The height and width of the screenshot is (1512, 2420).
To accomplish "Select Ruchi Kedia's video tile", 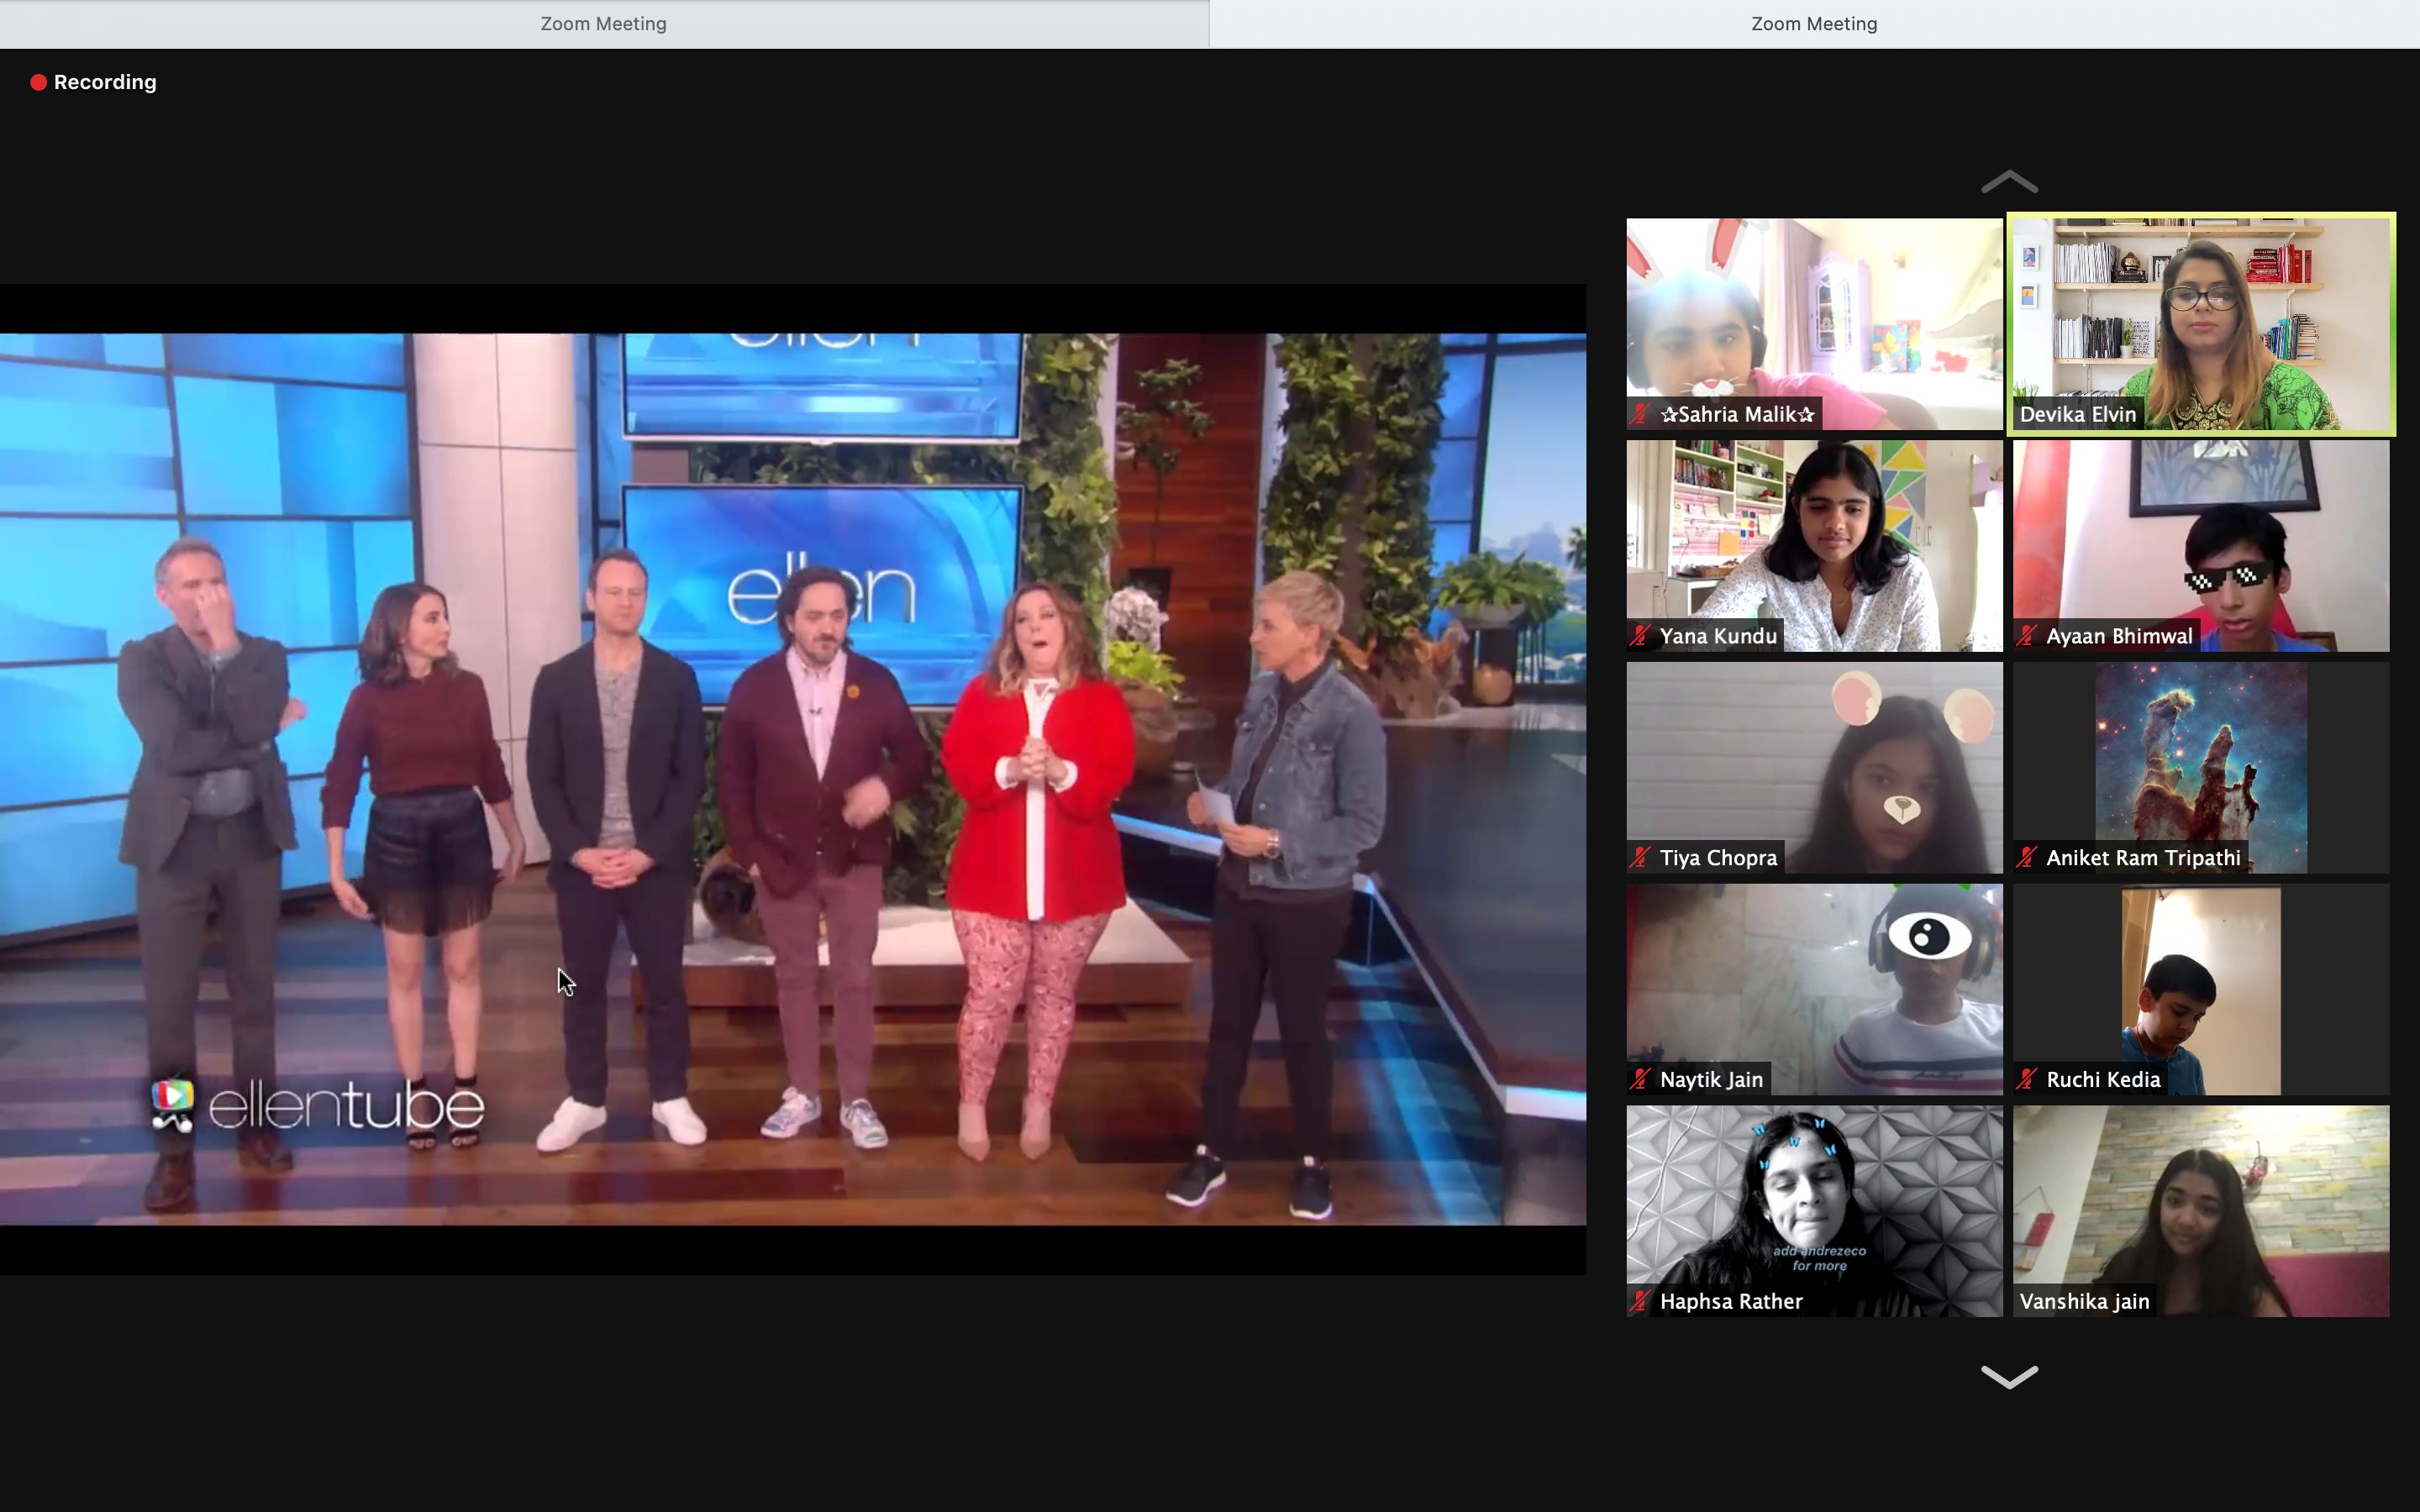I will (x=2201, y=989).
